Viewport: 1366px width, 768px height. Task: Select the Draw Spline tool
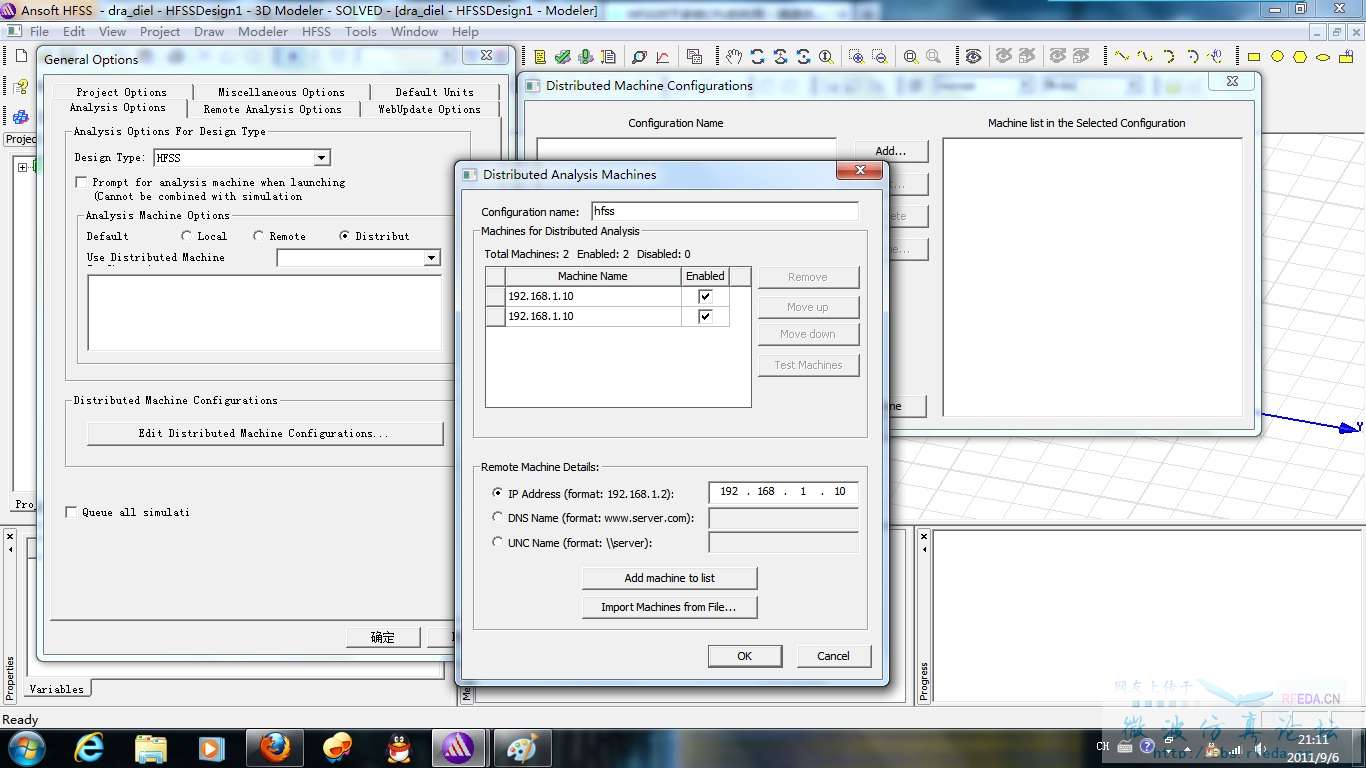tap(1145, 56)
